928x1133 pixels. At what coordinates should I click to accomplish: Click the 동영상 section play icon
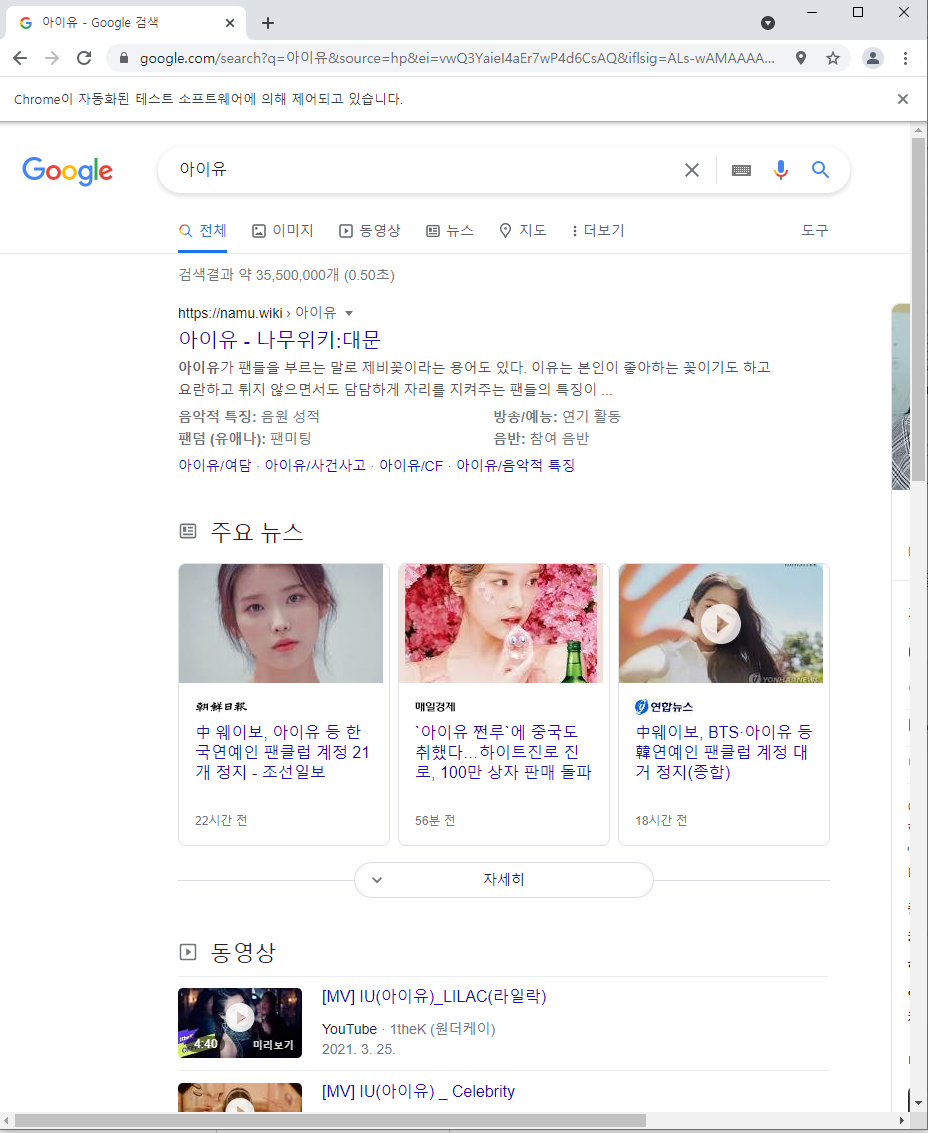[x=188, y=952]
